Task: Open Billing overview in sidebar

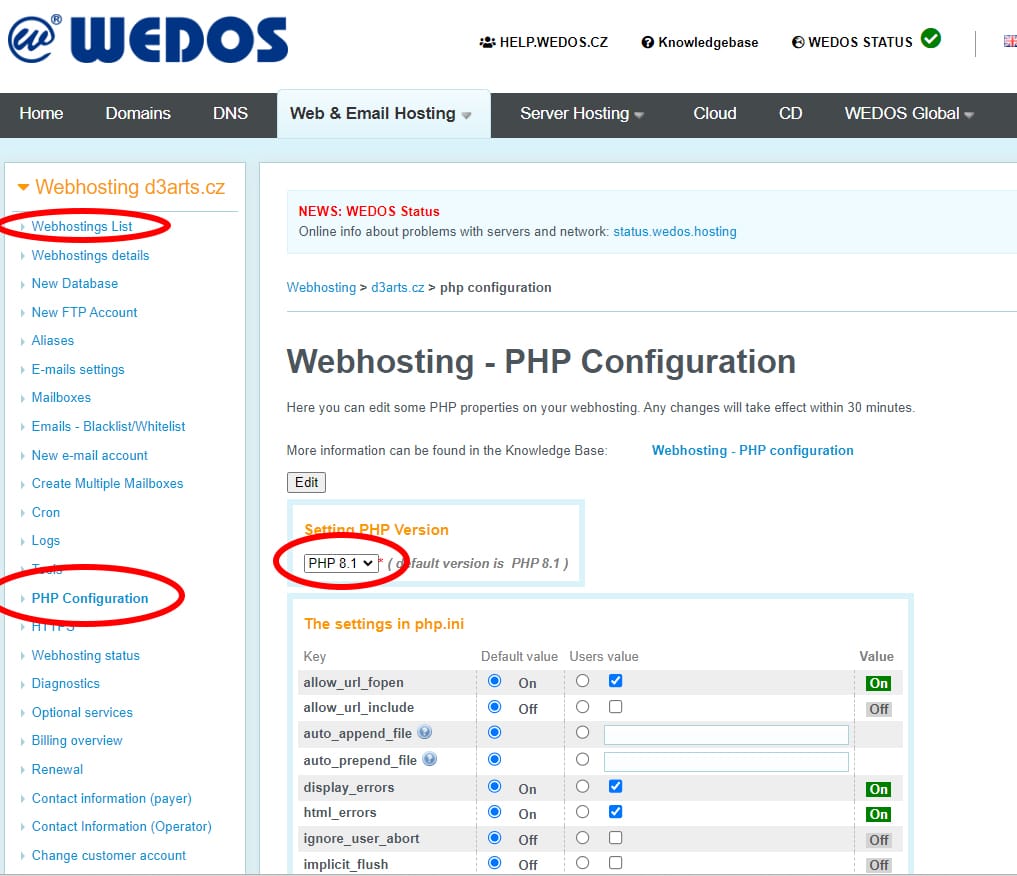Action: (77, 740)
